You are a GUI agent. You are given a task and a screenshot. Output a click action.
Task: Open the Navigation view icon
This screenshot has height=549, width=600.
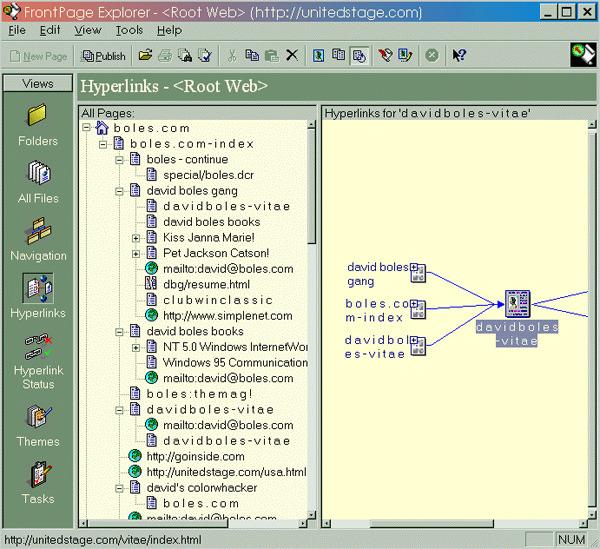click(38, 239)
